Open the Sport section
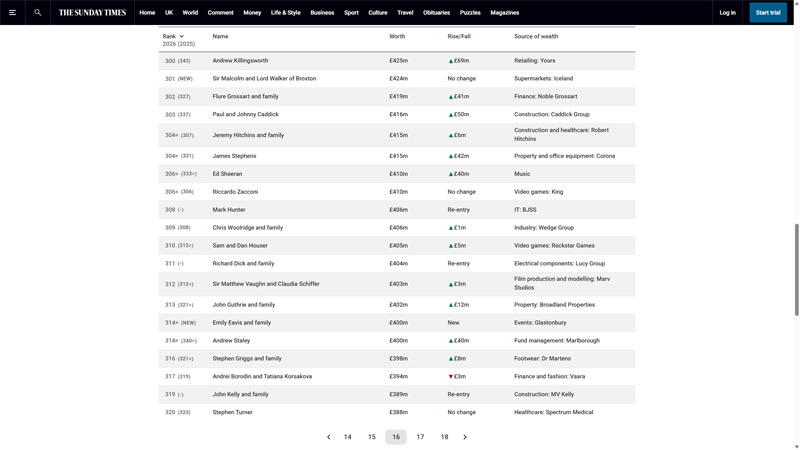This screenshot has width=800, height=450. (x=351, y=12)
